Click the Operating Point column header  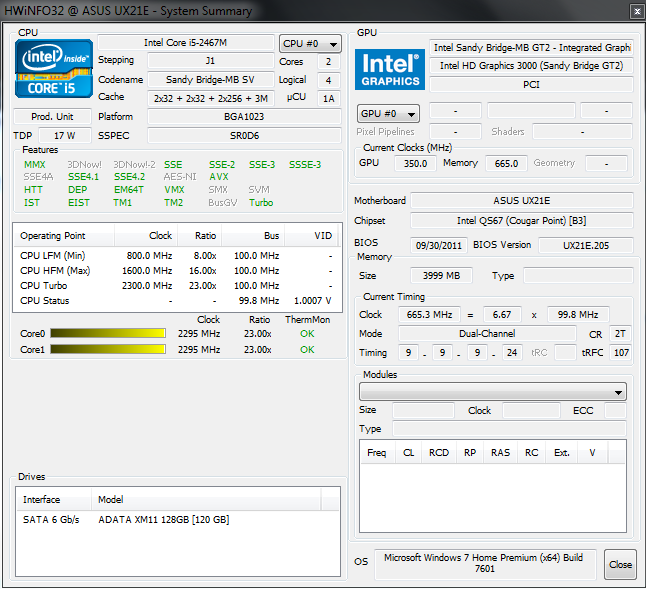pyautogui.click(x=64, y=236)
